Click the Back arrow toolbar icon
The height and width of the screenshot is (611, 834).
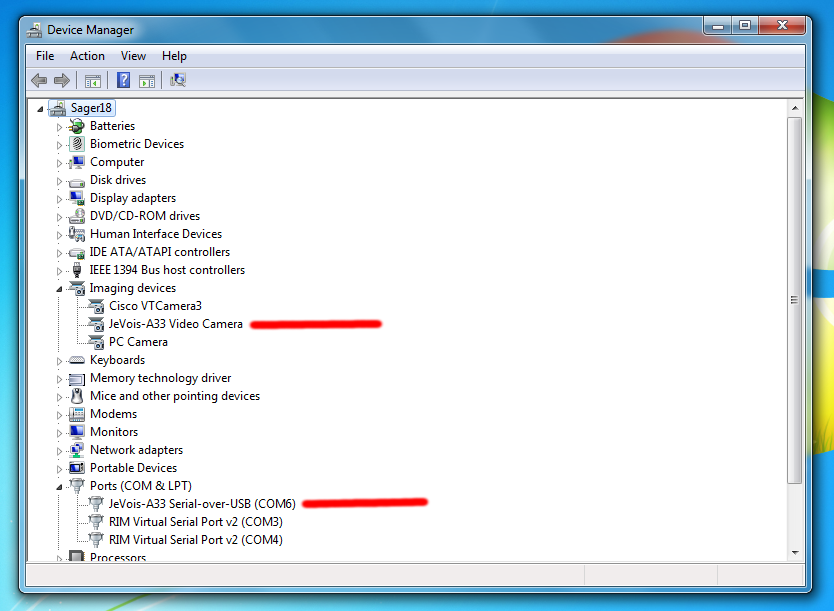click(39, 81)
